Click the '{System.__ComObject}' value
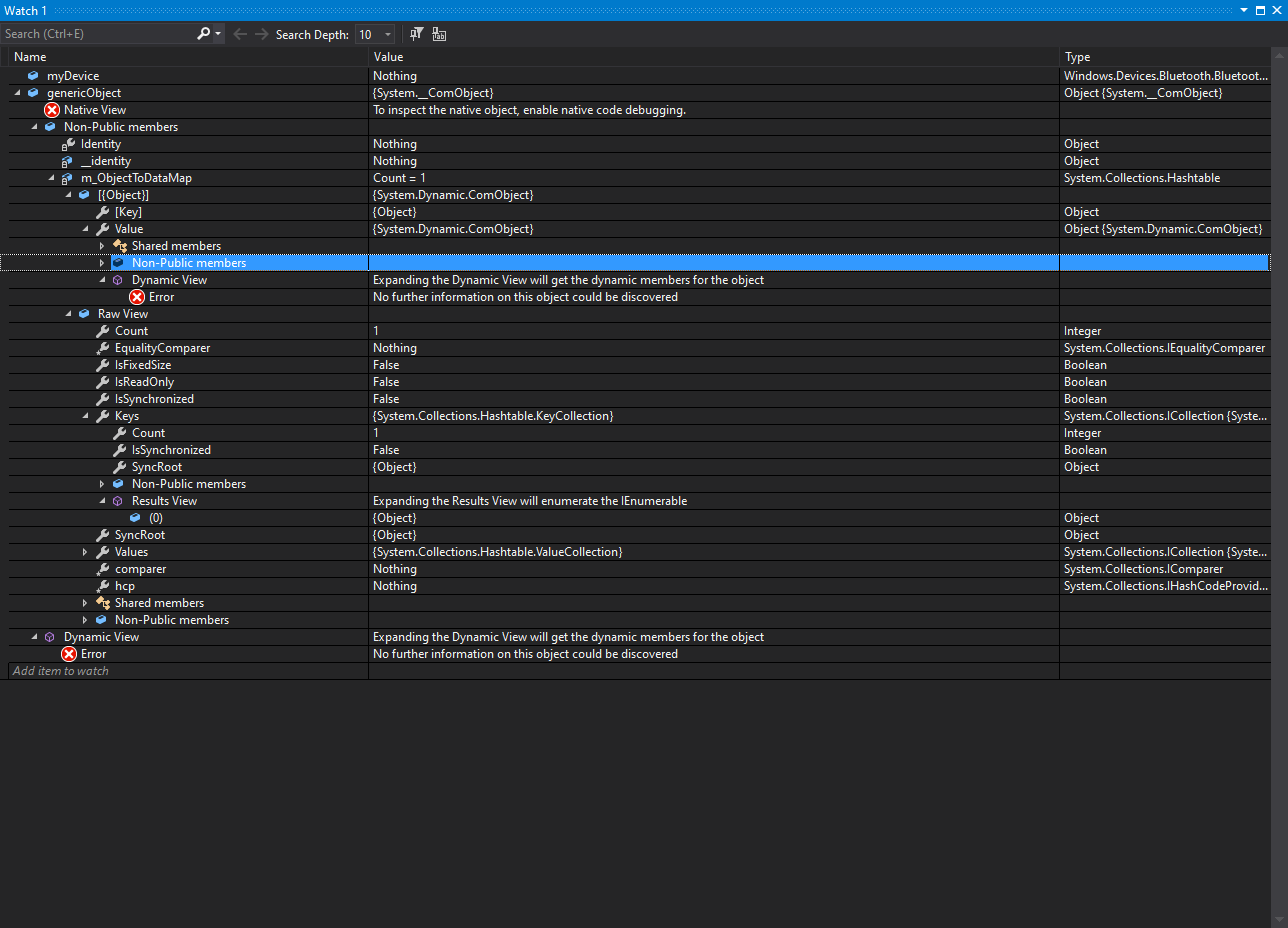Viewport: 1288px width, 928px height. (x=433, y=93)
